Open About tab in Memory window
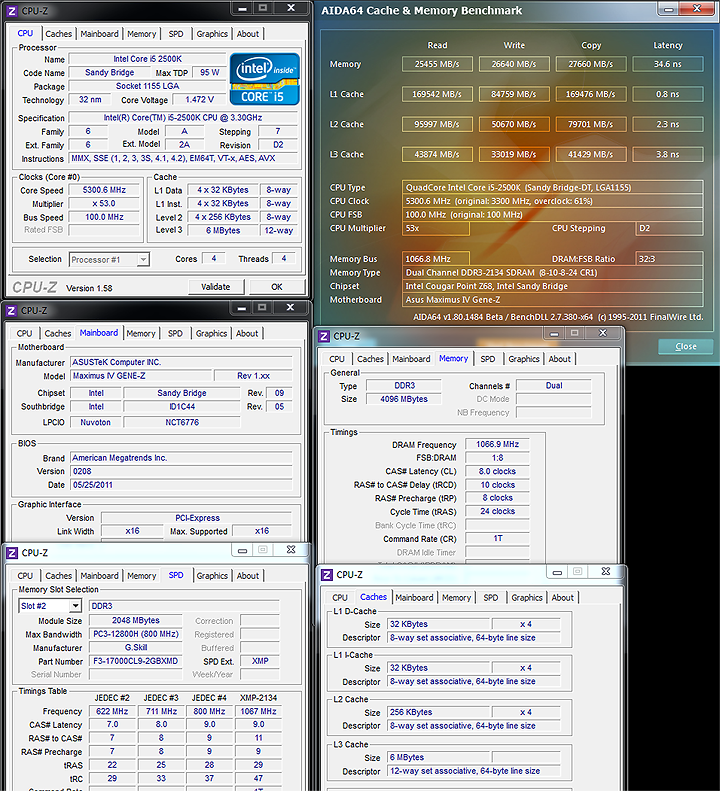This screenshot has height=791, width=720. tap(560, 359)
